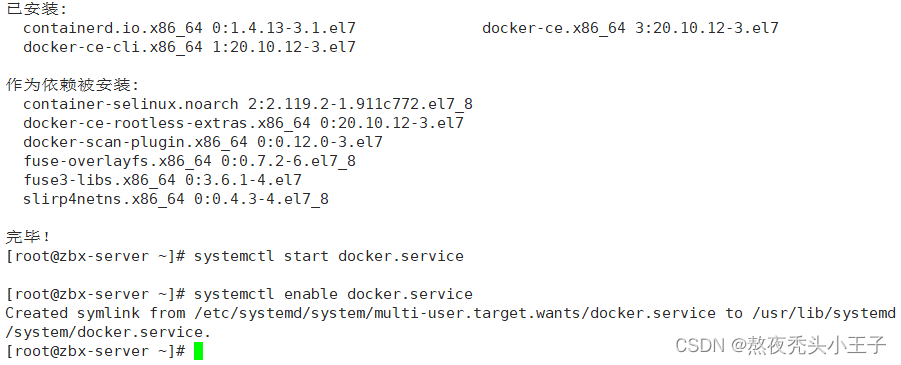Click the 已安装 heading text
901x365 pixels.
click(36, 9)
